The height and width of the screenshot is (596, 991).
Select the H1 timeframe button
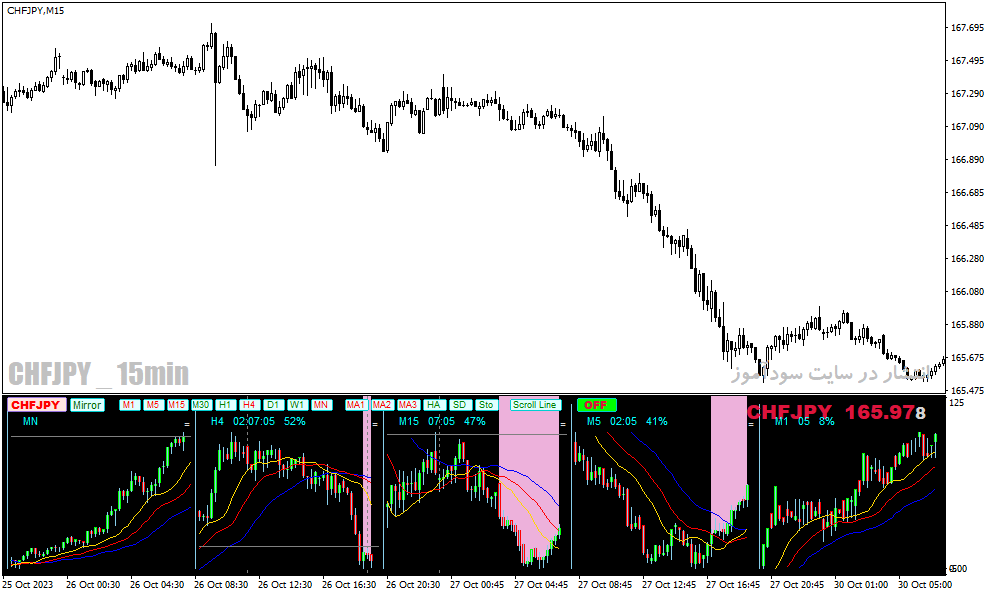pyautogui.click(x=225, y=405)
